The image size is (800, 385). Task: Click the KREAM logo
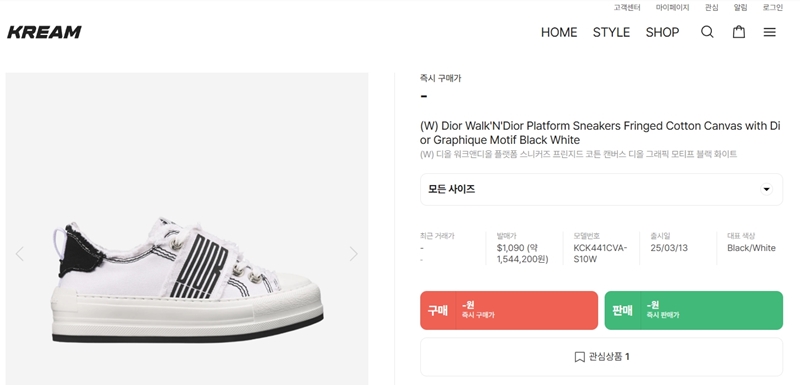[44, 32]
